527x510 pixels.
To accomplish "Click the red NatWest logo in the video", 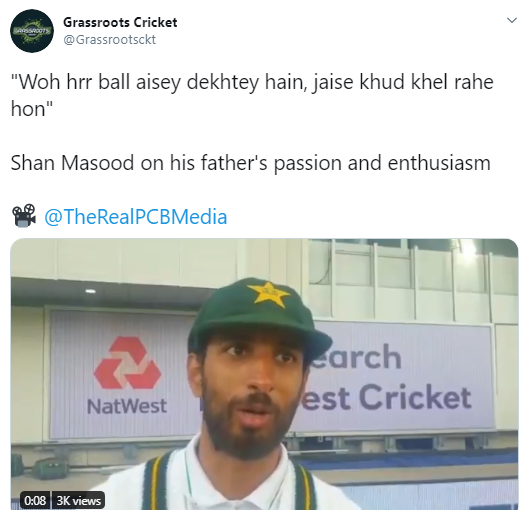I will click(x=128, y=363).
